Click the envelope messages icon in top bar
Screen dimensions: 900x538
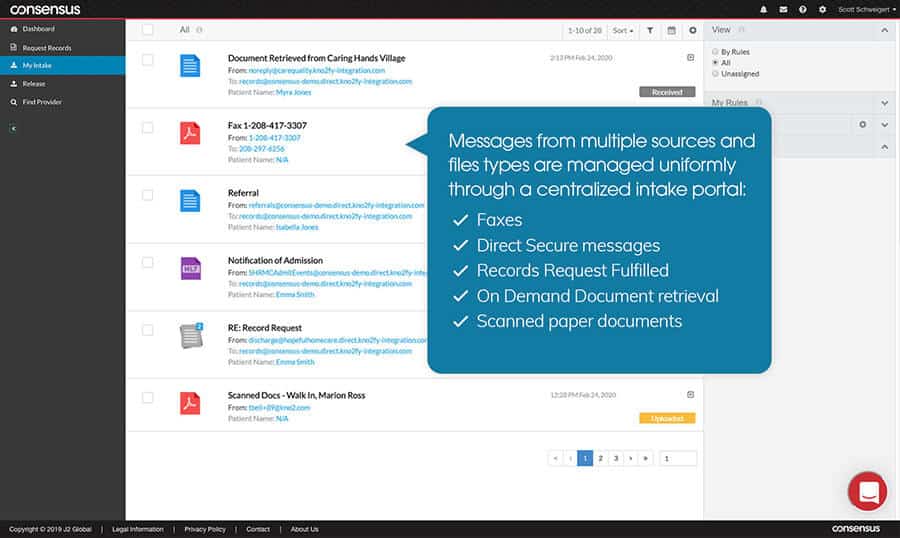784,9
